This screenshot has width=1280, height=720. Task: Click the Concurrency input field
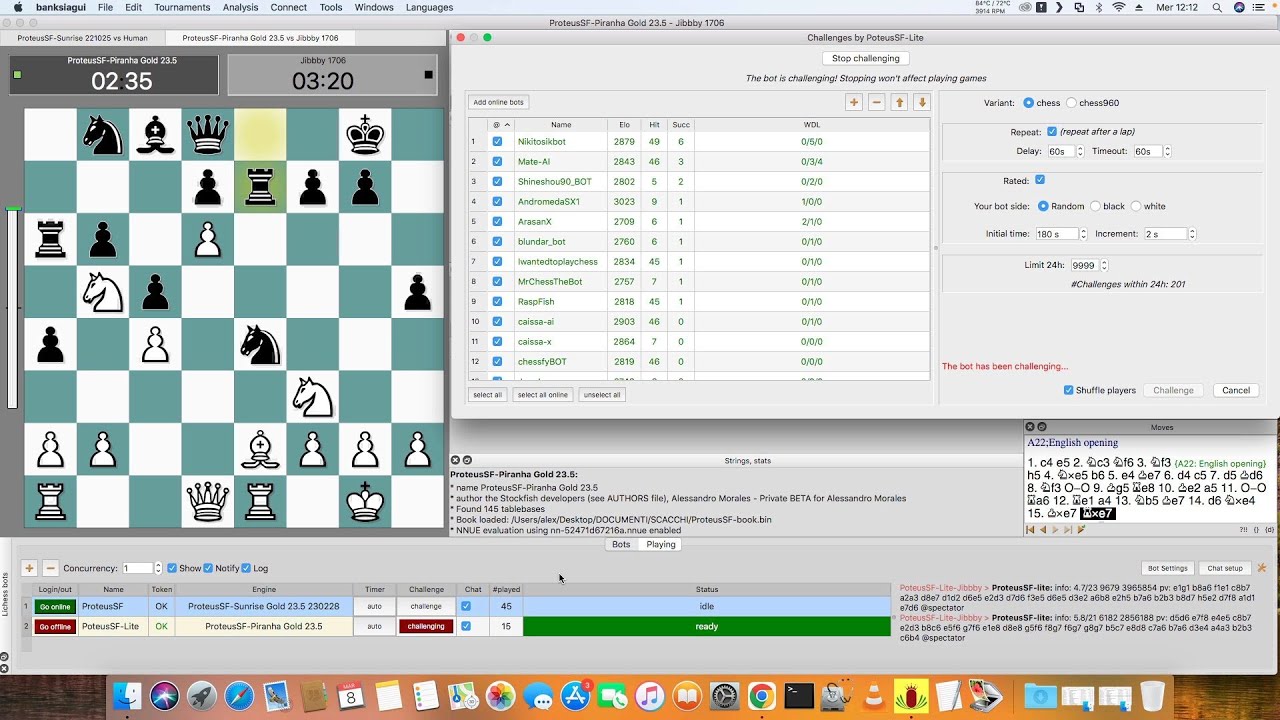point(137,568)
